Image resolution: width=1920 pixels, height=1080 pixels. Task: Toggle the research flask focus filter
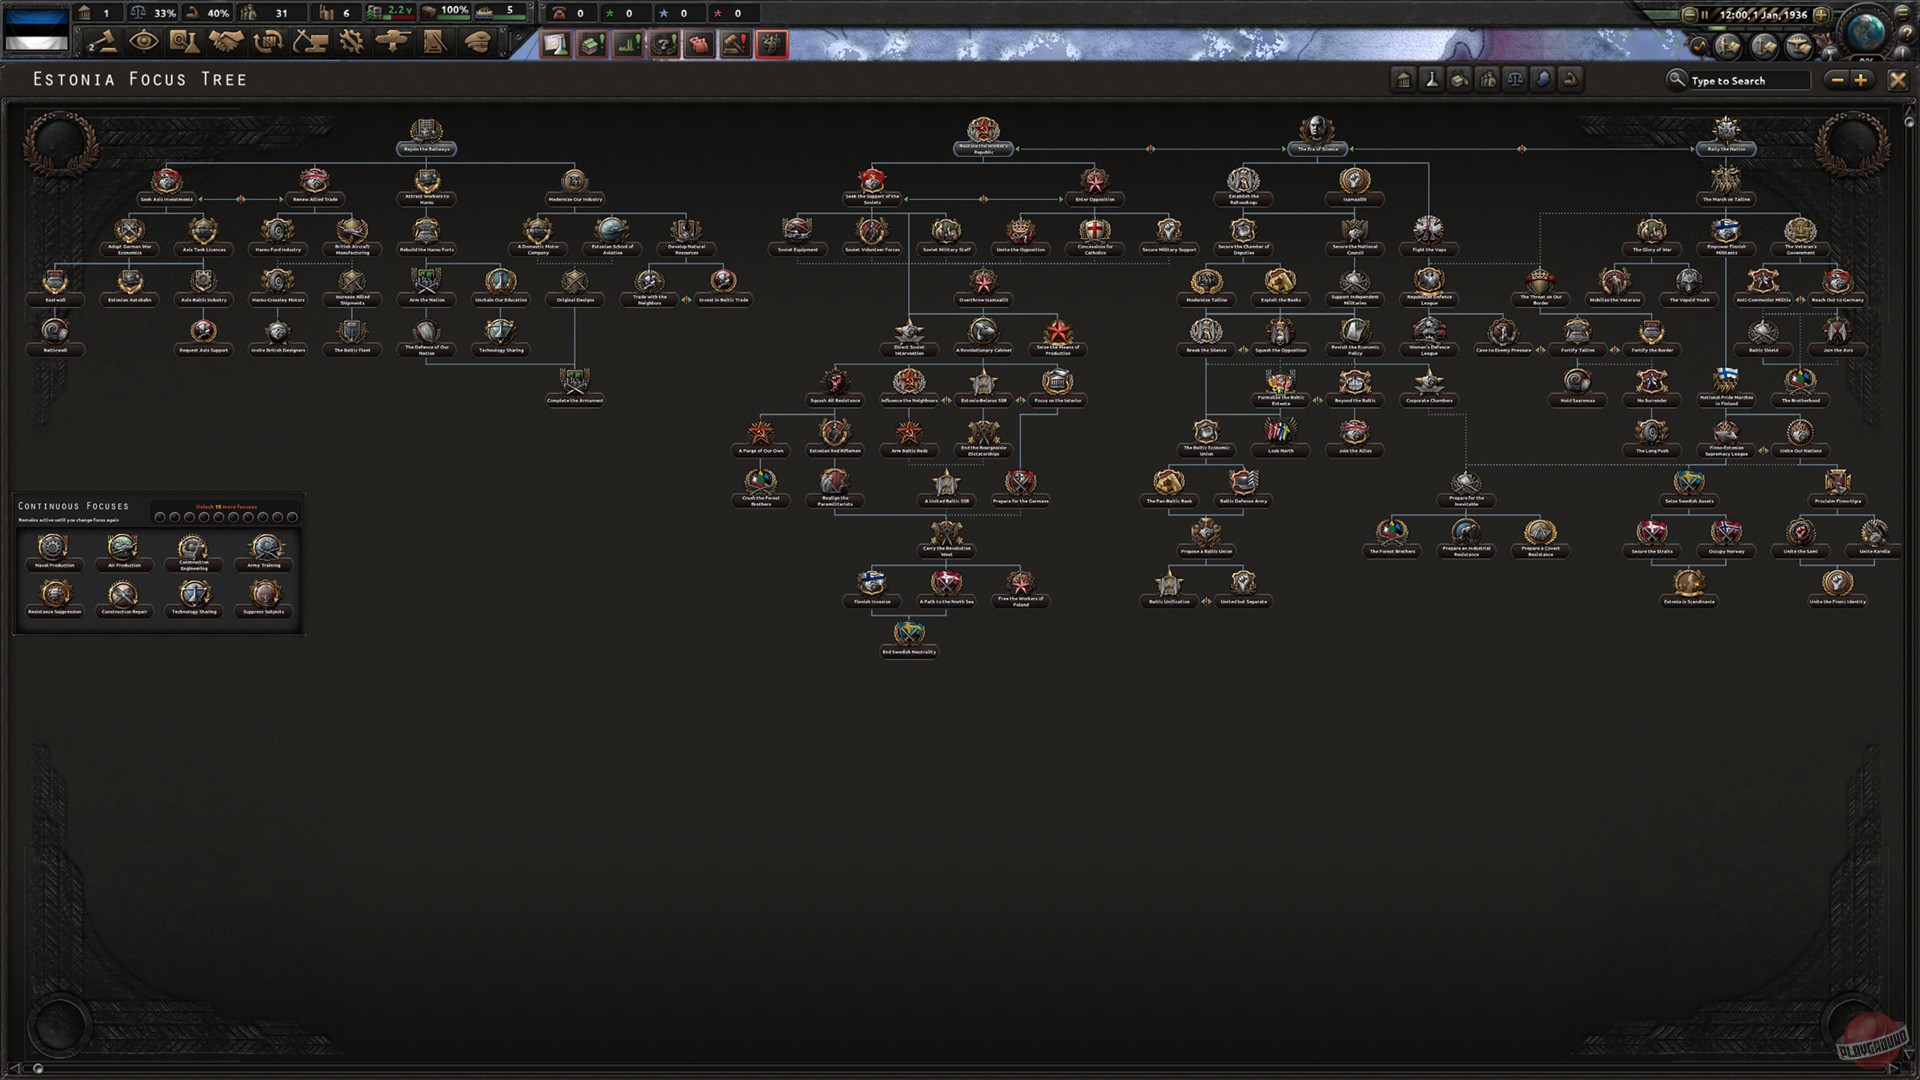(1432, 80)
